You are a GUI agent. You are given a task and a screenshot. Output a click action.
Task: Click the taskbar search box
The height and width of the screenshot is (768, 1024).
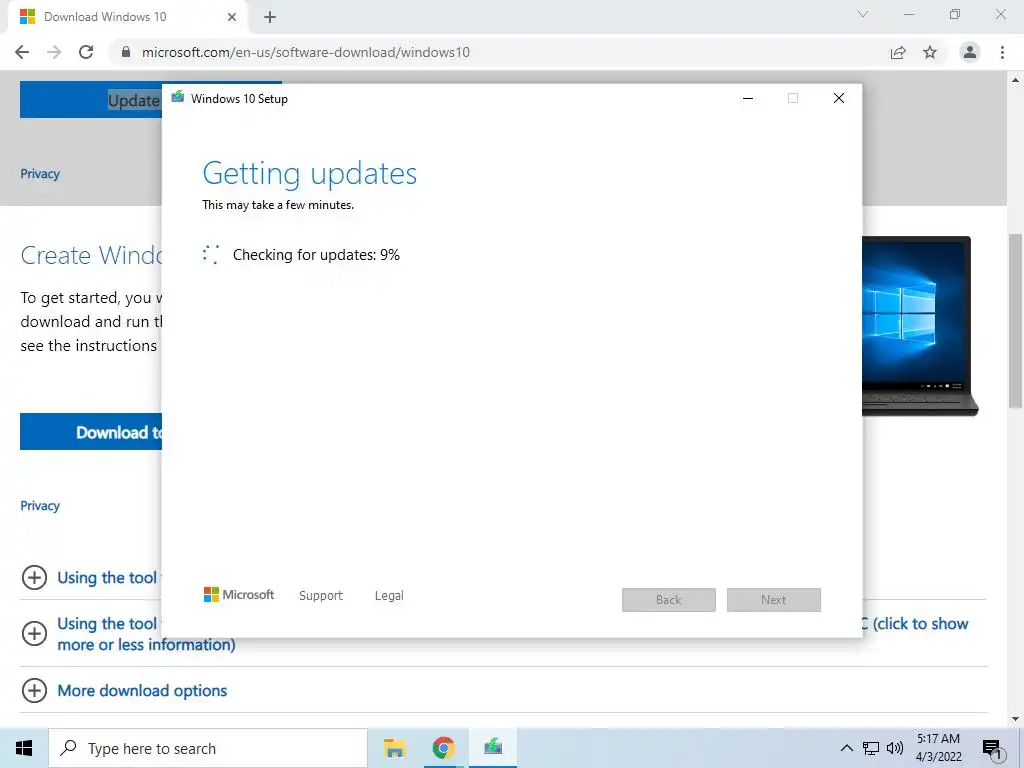208,748
